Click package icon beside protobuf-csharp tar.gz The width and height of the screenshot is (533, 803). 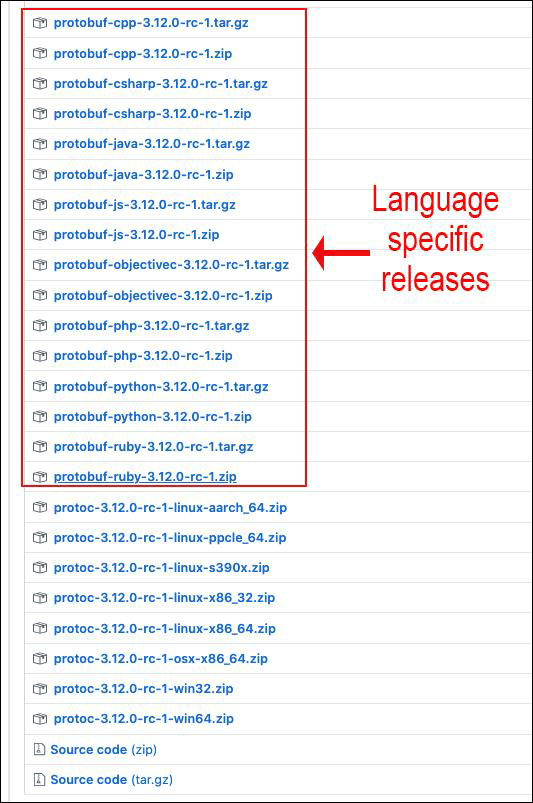tap(40, 83)
